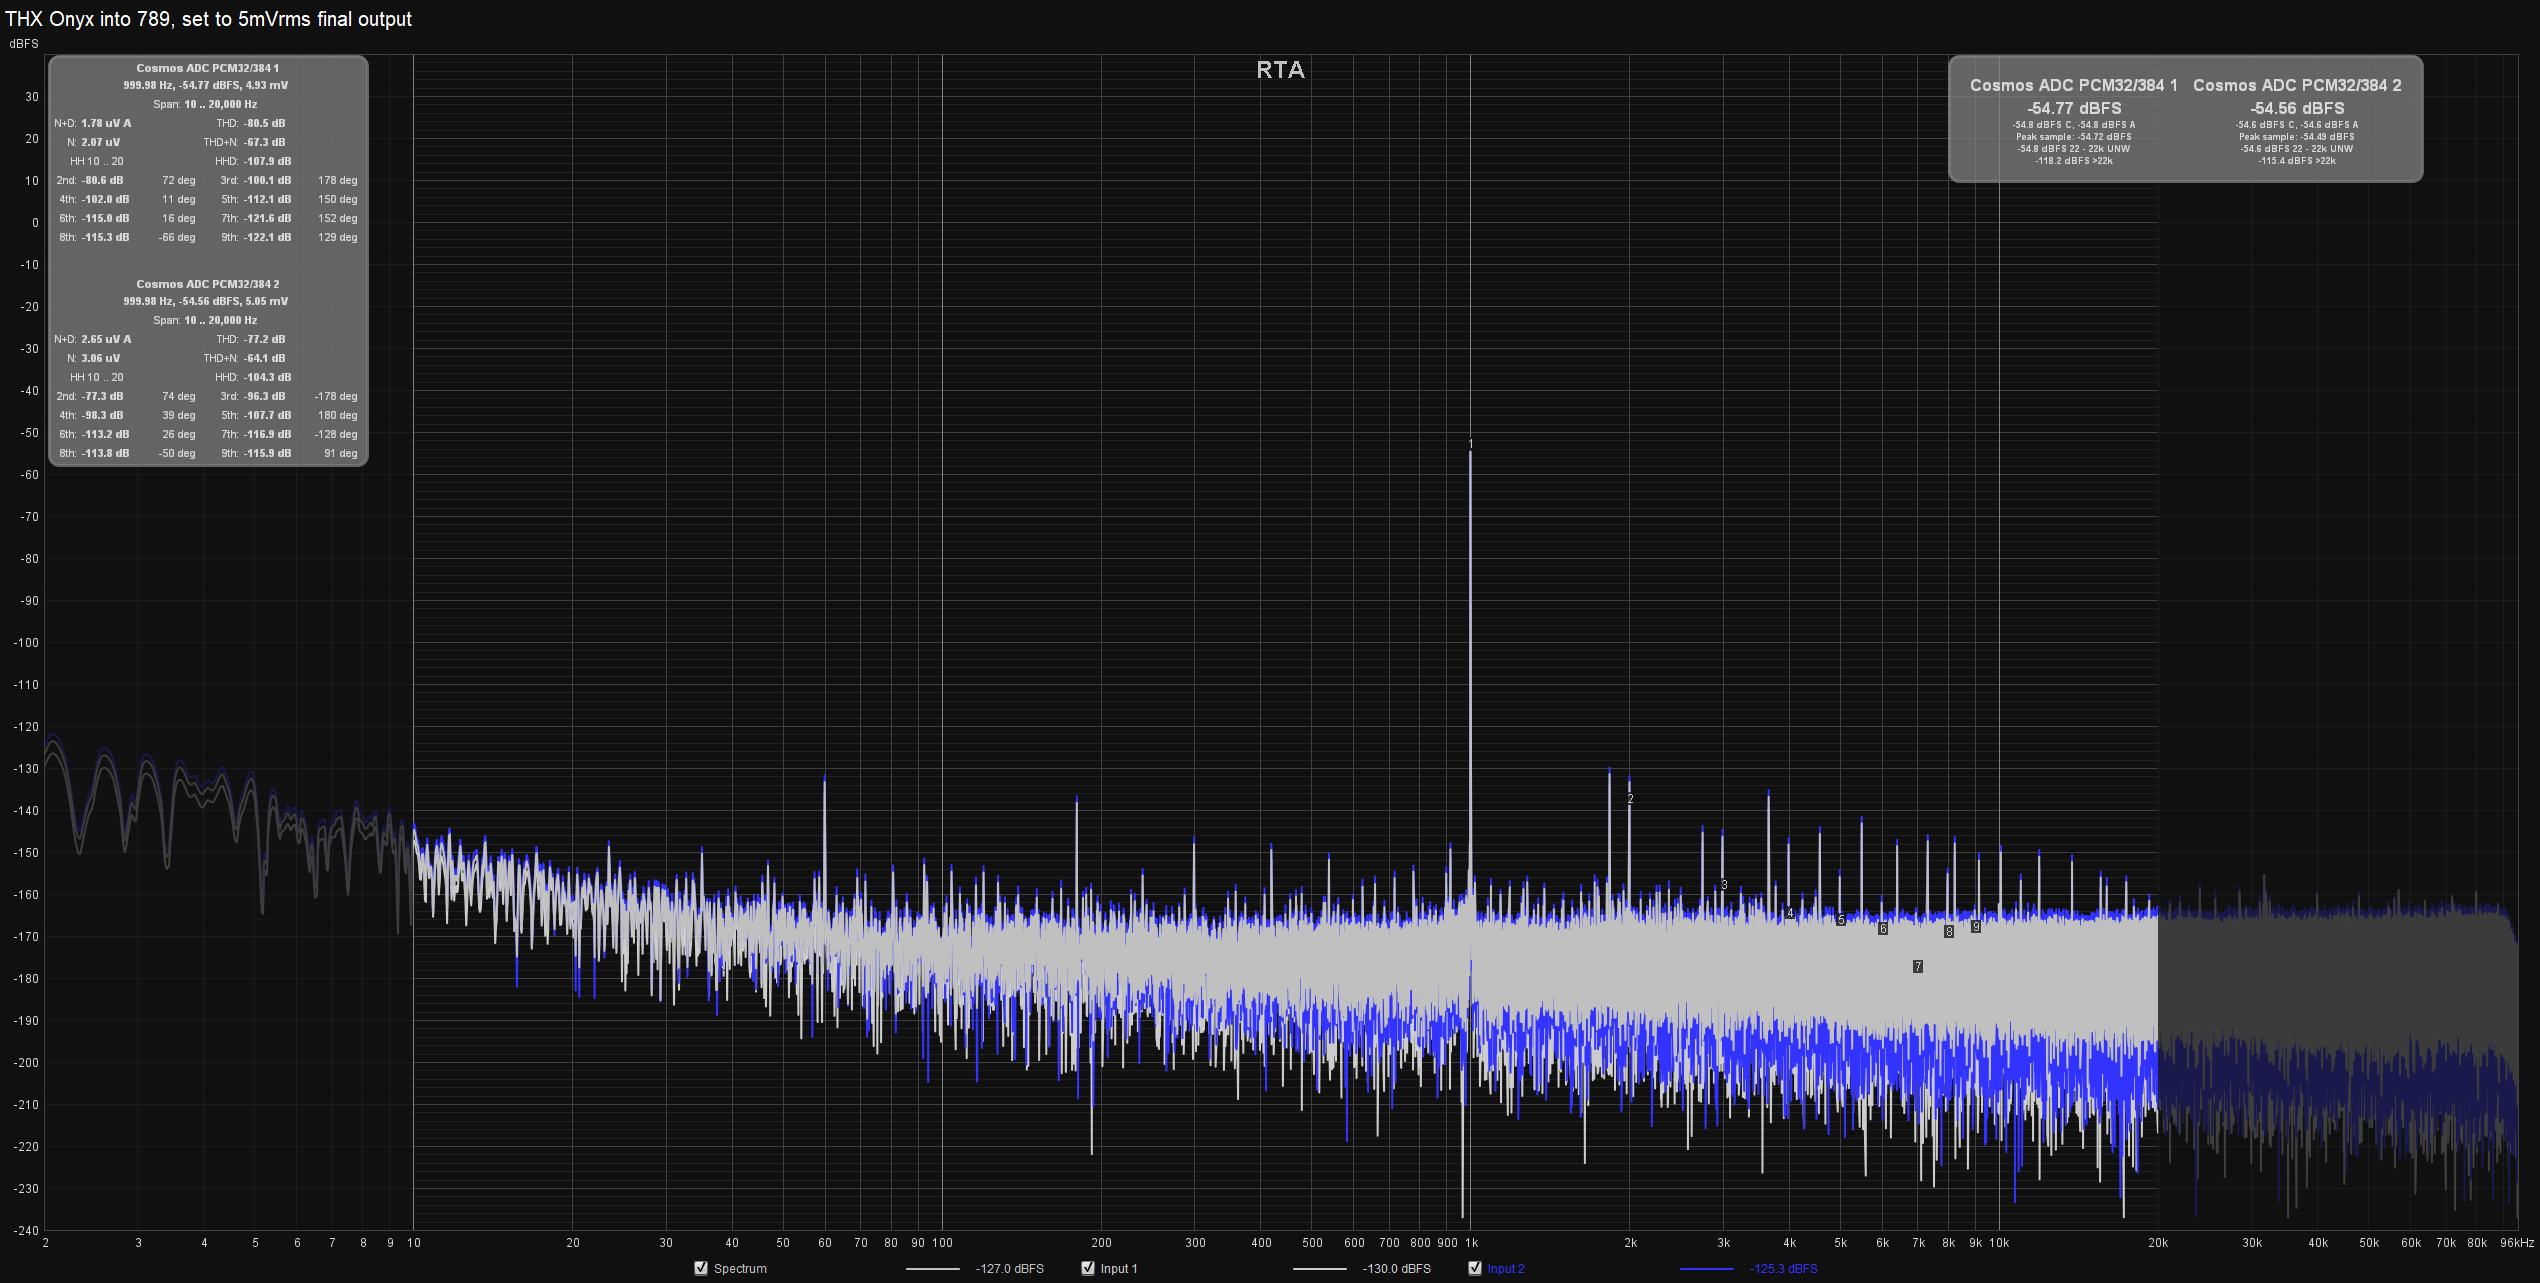
Task: Click the THD -80.5 dB value
Action: 265,124
